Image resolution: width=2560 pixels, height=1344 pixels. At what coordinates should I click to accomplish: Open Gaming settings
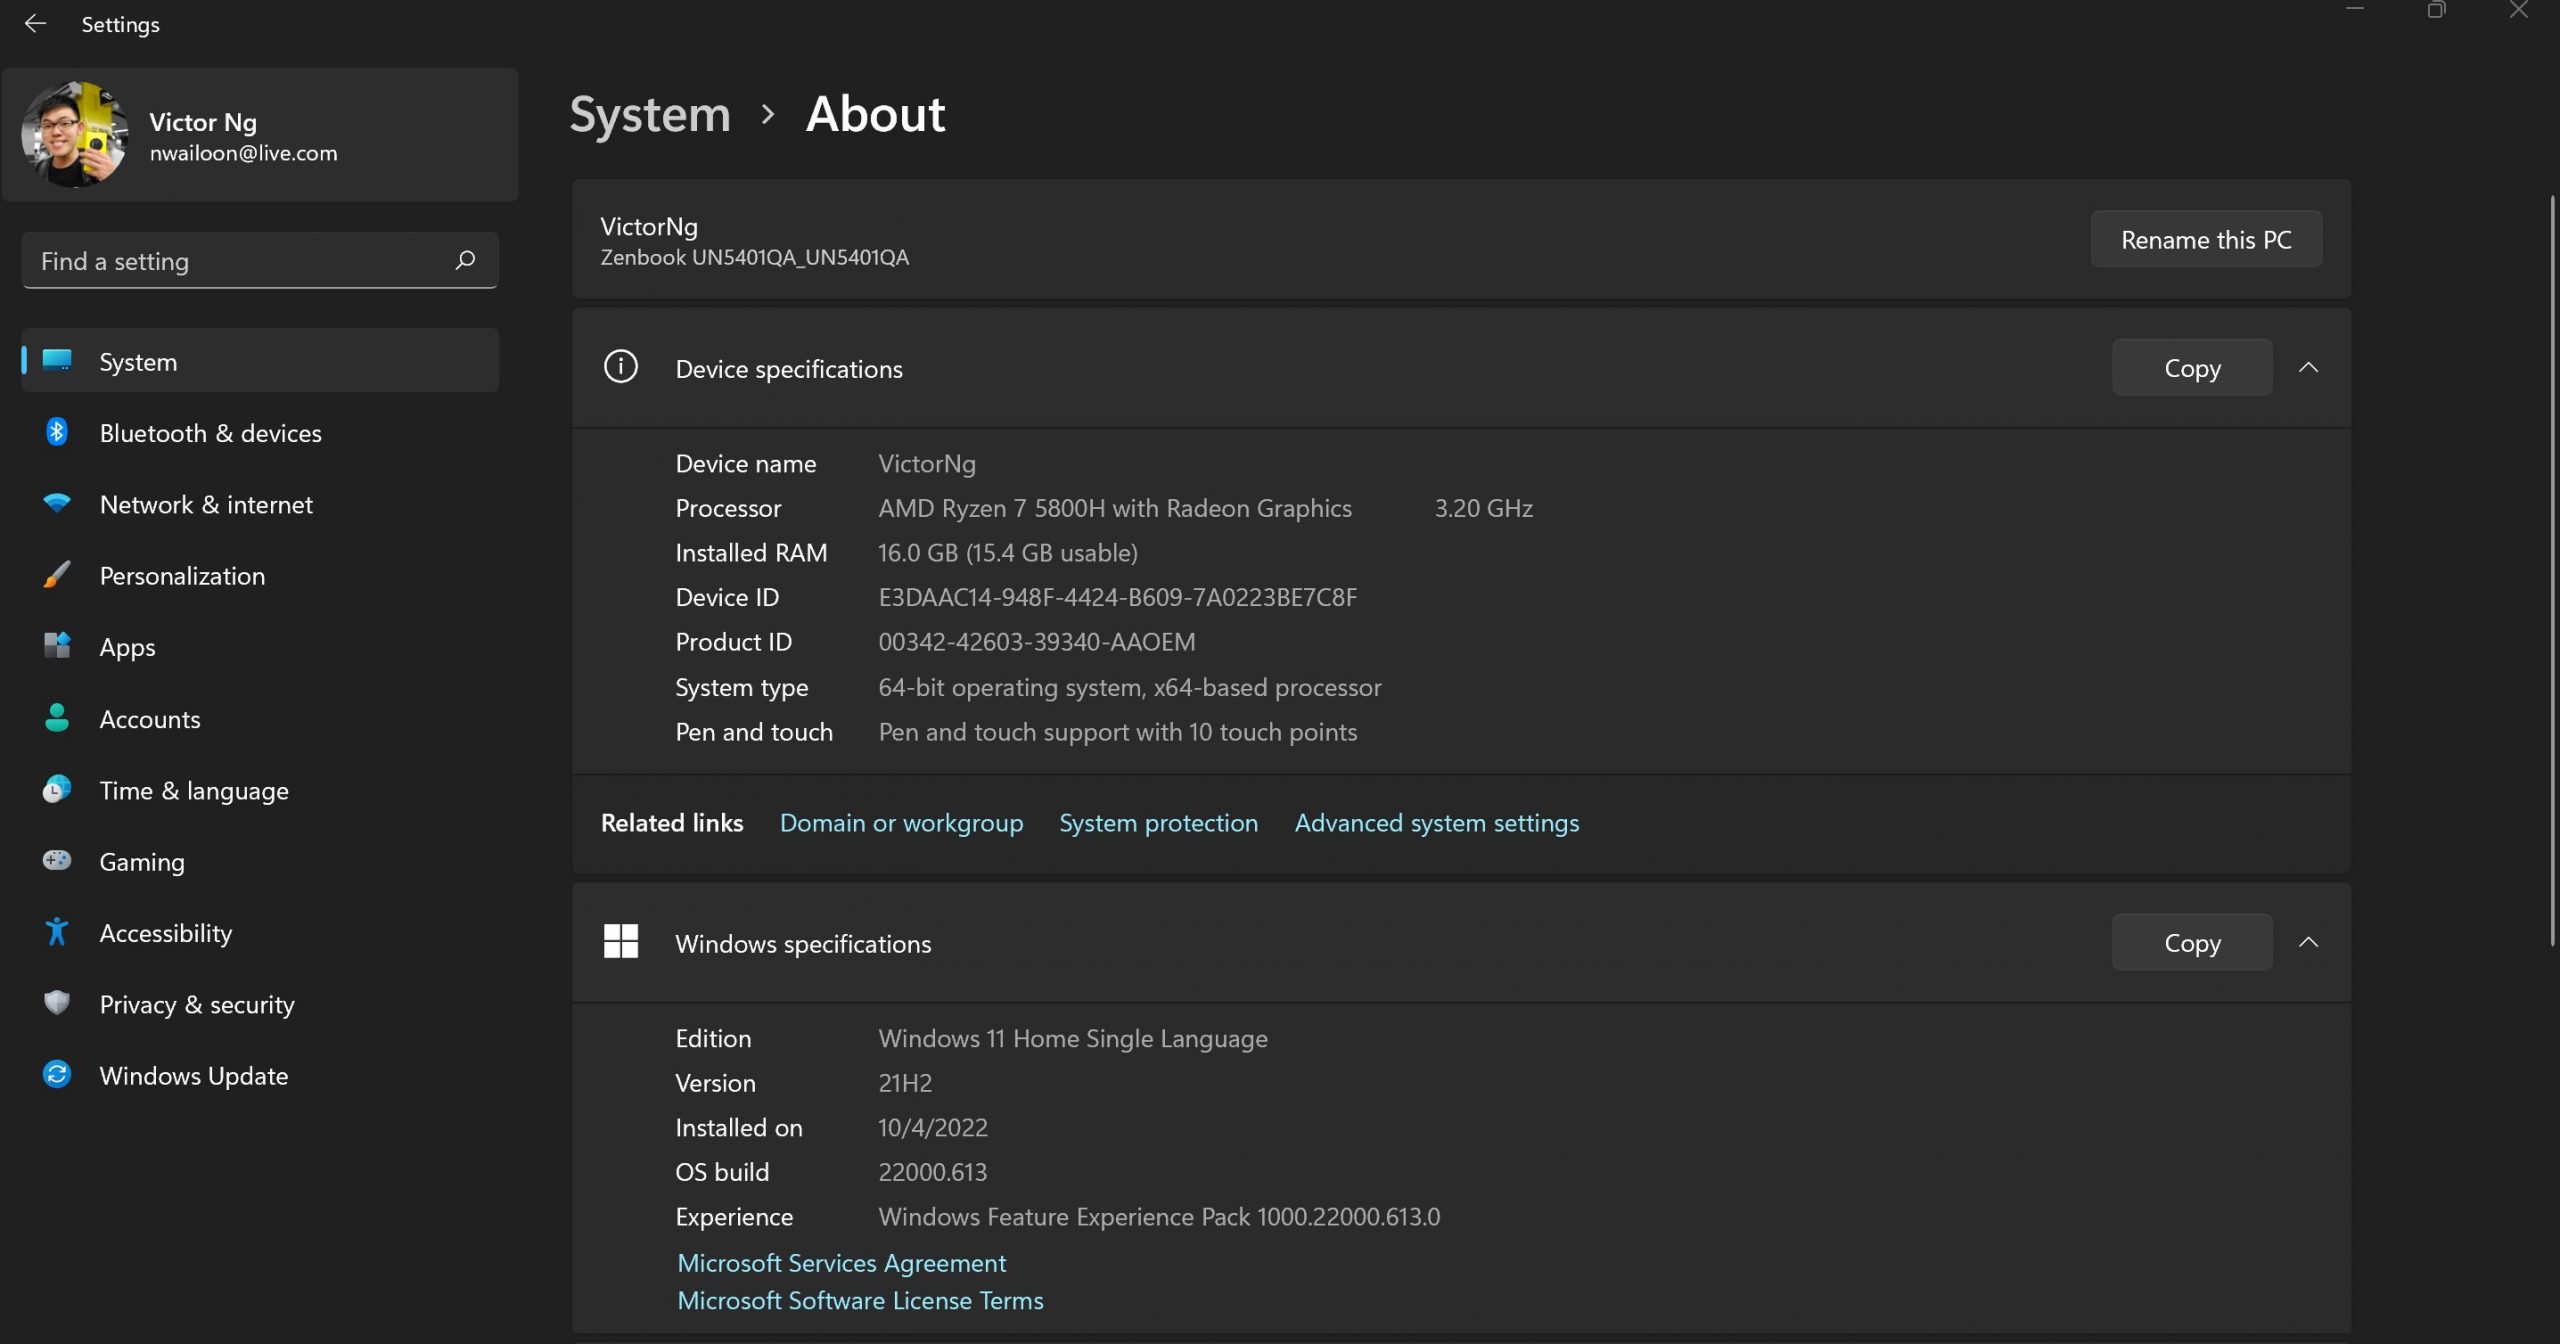tap(142, 862)
